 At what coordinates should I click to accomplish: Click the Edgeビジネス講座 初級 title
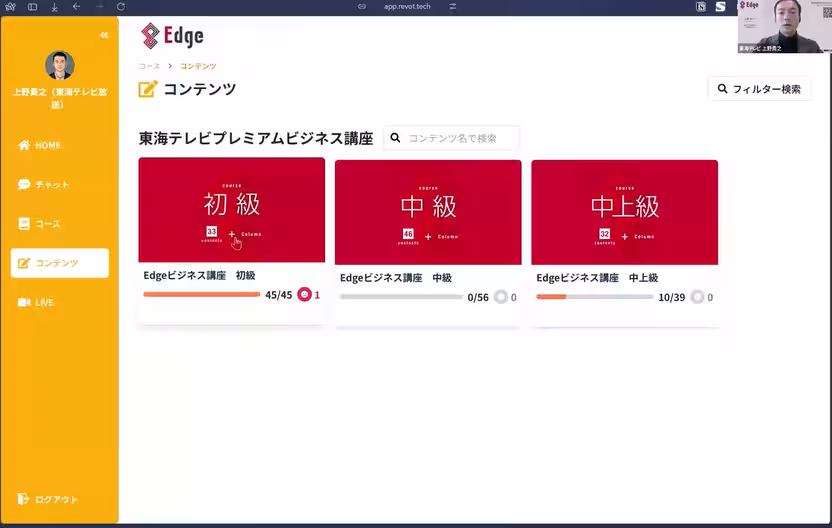pos(200,275)
